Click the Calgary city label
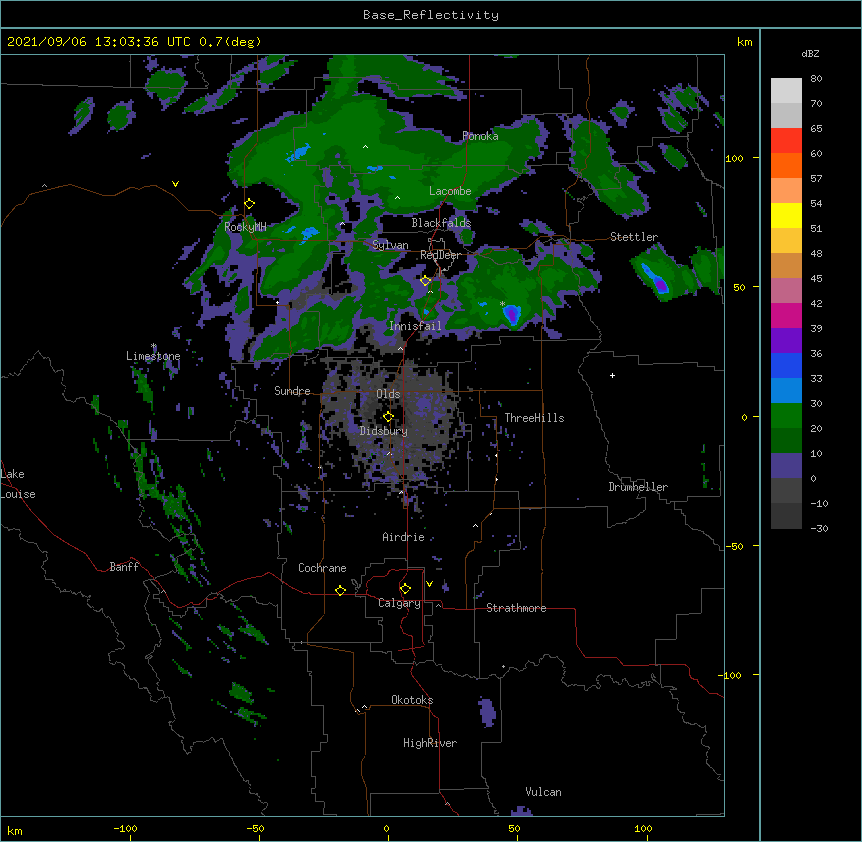This screenshot has height=842, width=862. (399, 603)
